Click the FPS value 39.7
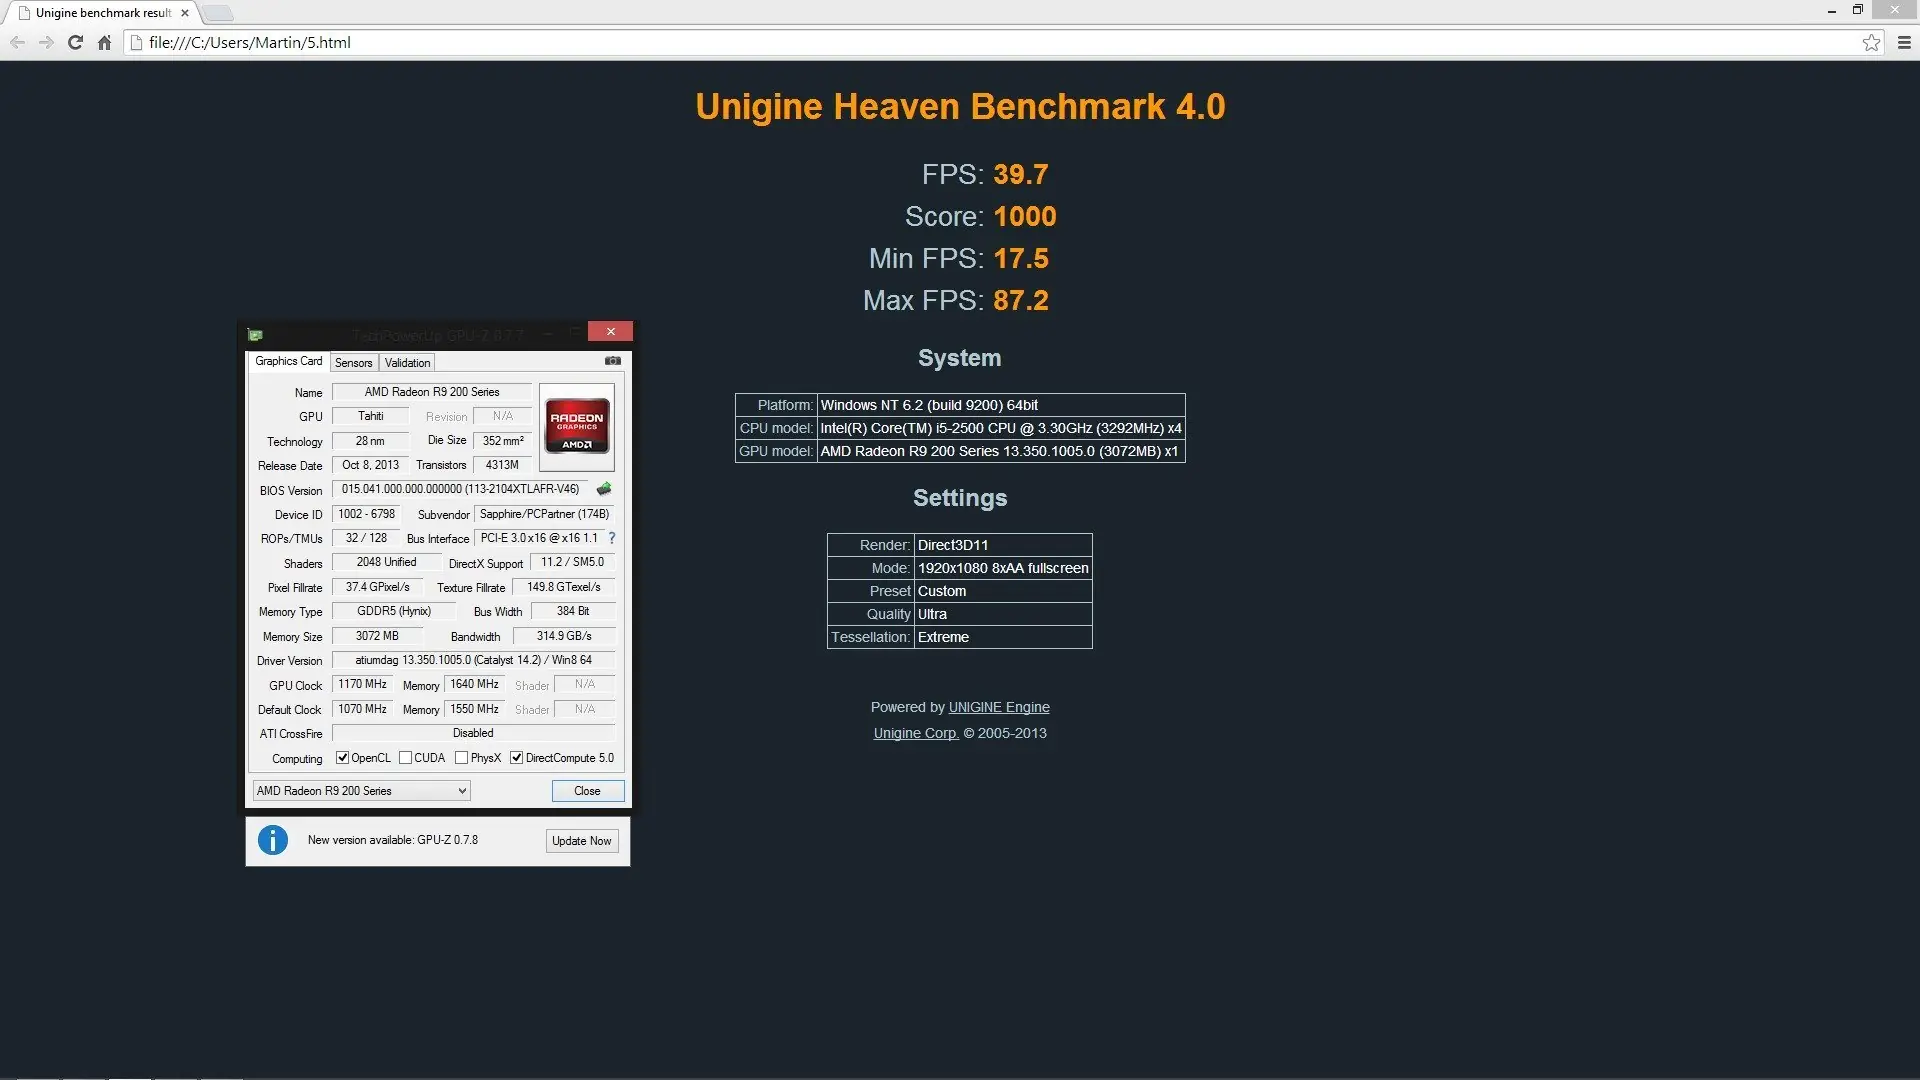Image resolution: width=1920 pixels, height=1080 pixels. (1021, 174)
